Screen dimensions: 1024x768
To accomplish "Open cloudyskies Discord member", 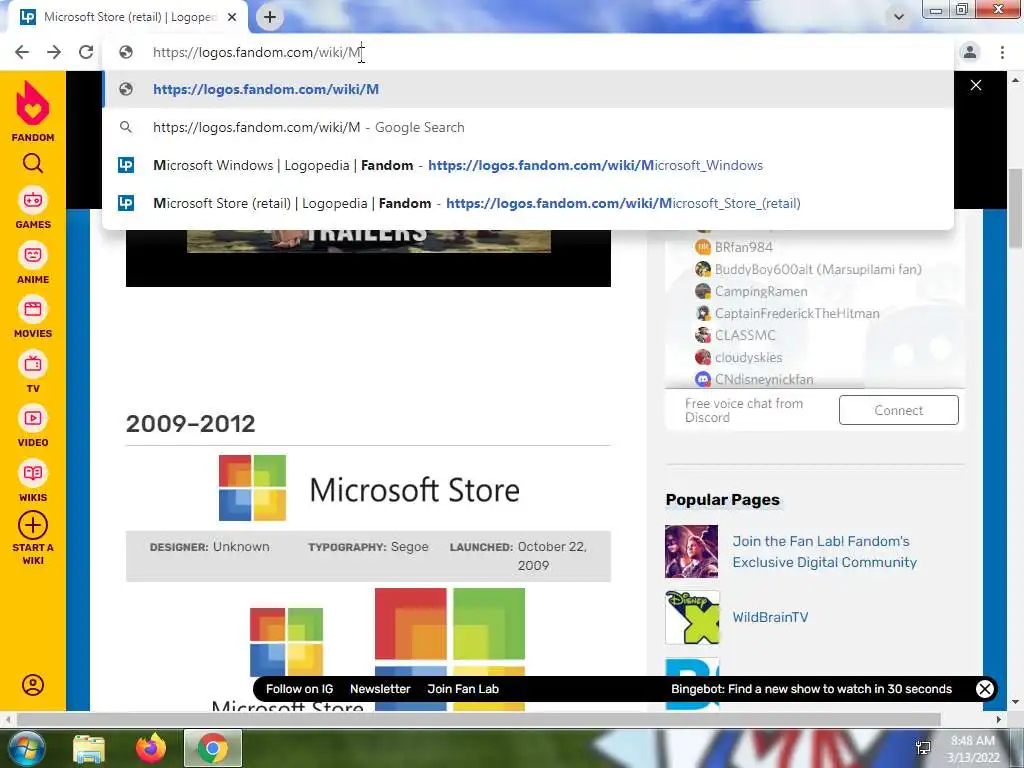I will [739, 357].
